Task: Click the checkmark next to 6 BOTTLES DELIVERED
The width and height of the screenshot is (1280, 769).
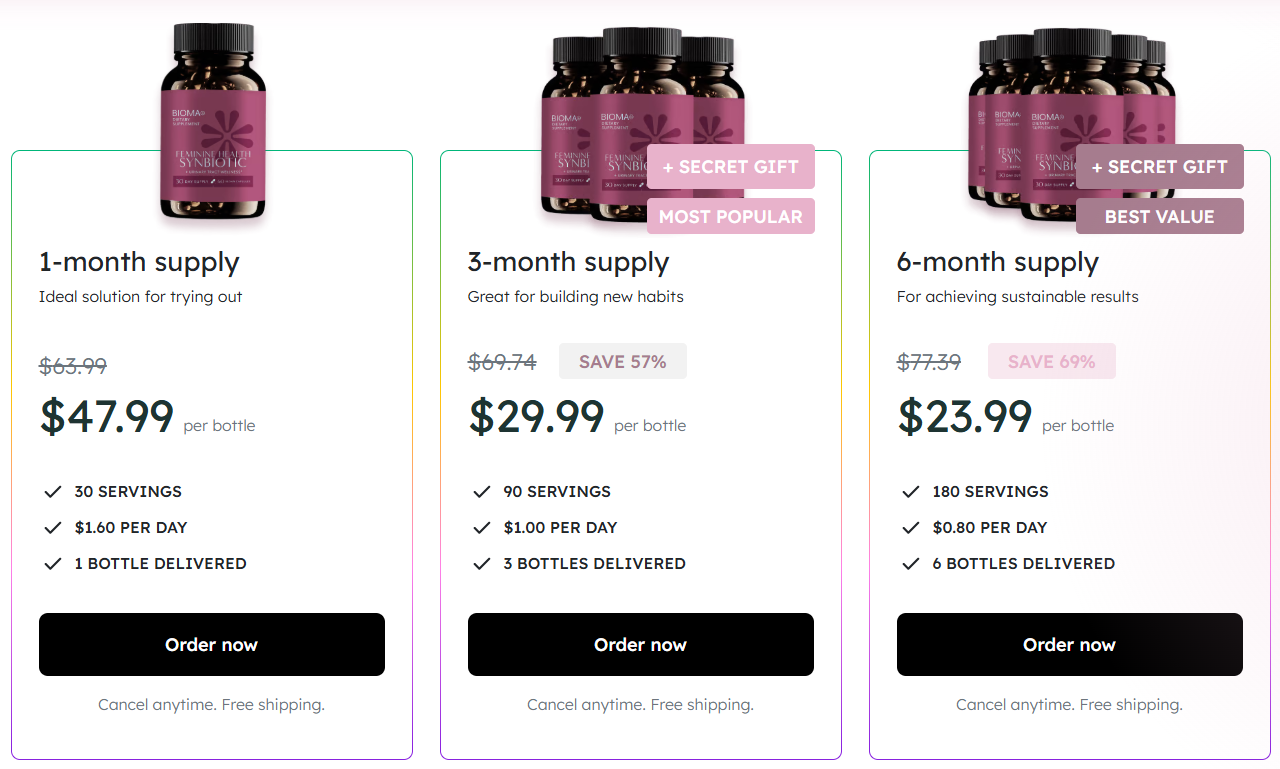Action: tap(910, 563)
